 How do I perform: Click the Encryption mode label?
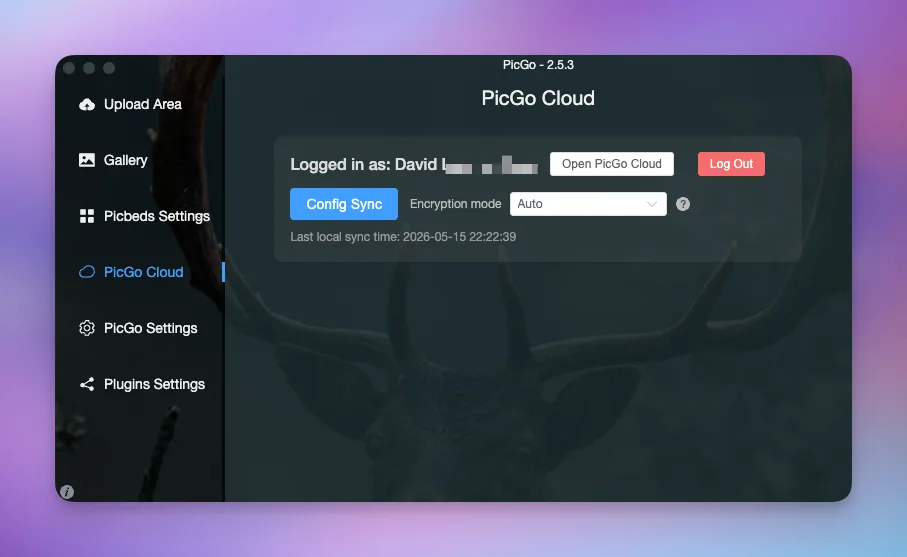(455, 204)
